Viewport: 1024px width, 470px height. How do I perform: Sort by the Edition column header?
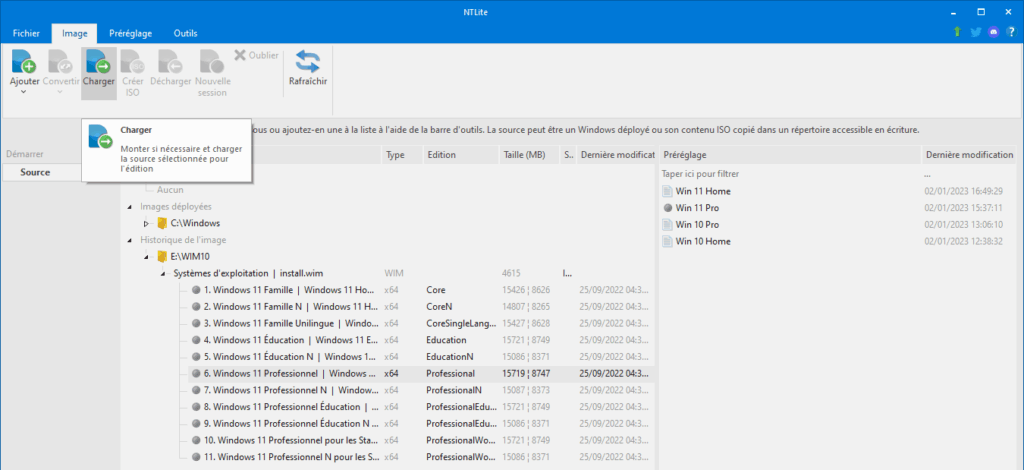pyautogui.click(x=461, y=155)
